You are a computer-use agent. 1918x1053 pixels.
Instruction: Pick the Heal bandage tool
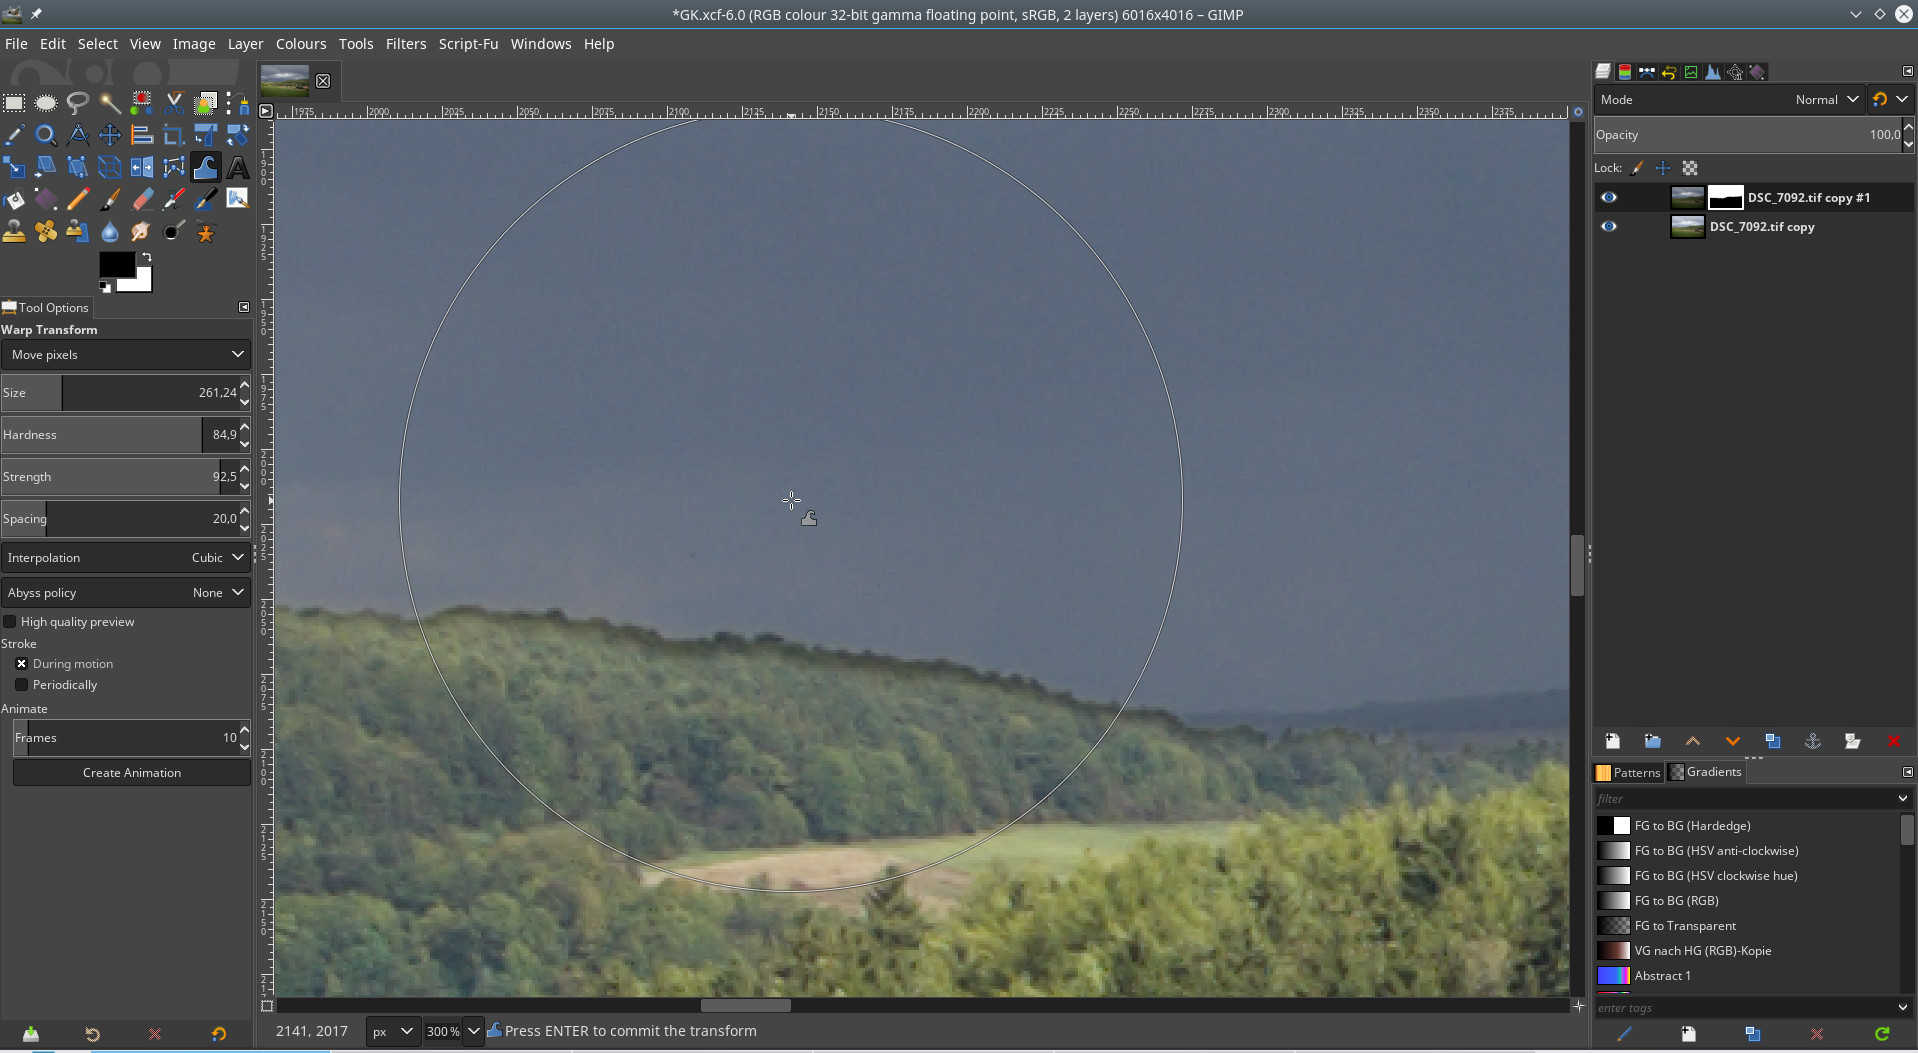pos(46,232)
